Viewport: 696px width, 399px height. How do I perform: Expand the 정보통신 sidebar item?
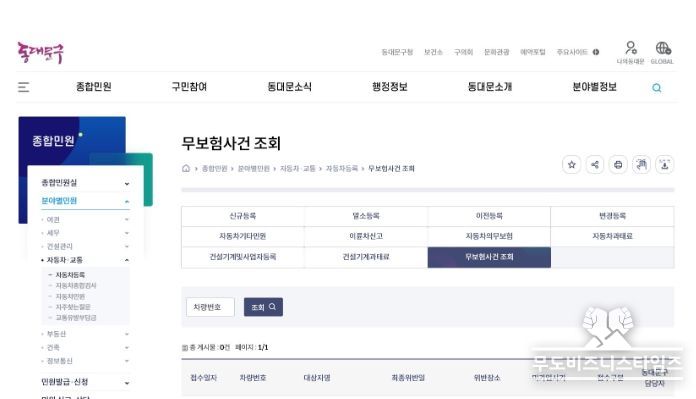[x=85, y=361]
